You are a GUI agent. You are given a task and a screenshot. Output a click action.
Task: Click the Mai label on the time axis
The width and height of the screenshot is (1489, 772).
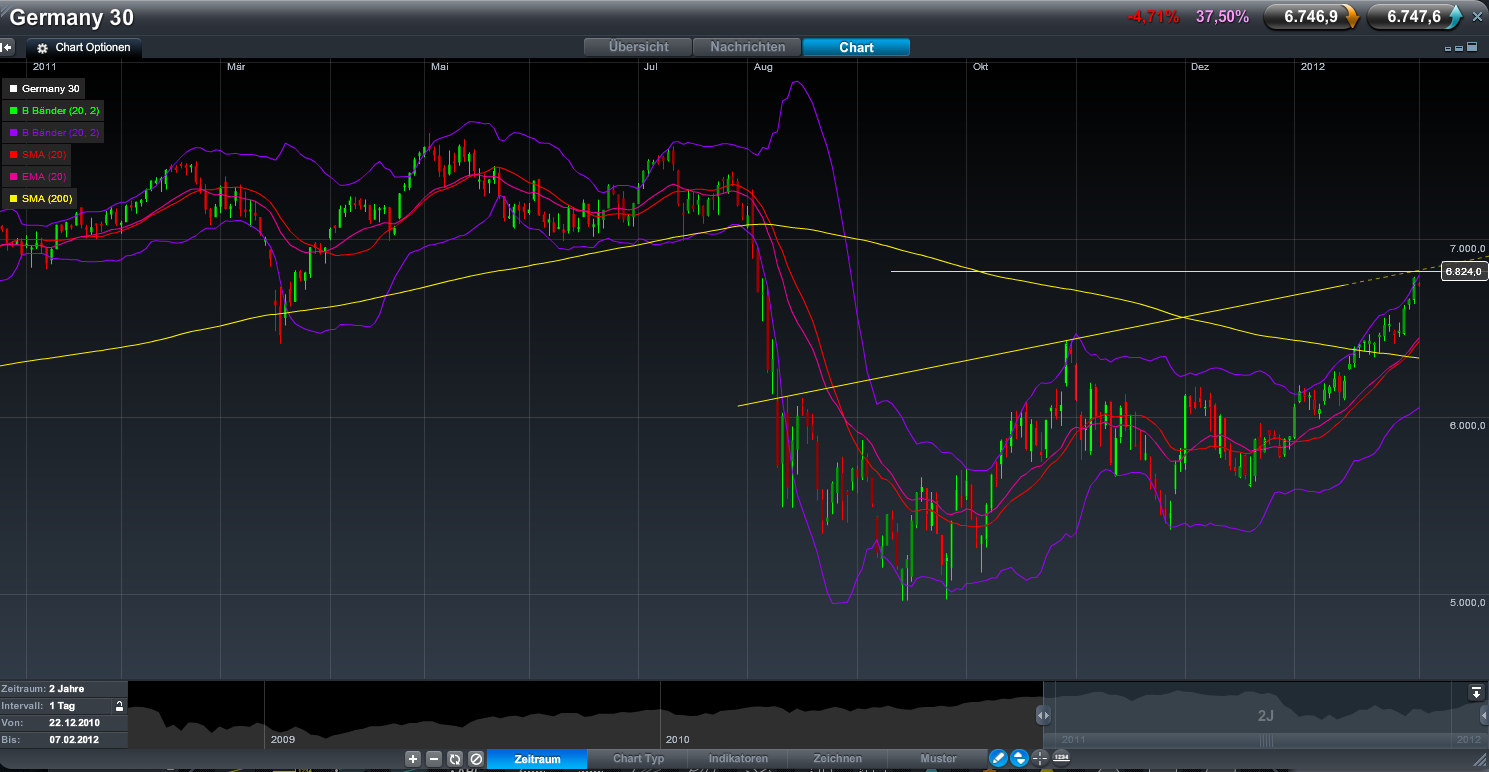pyautogui.click(x=440, y=67)
